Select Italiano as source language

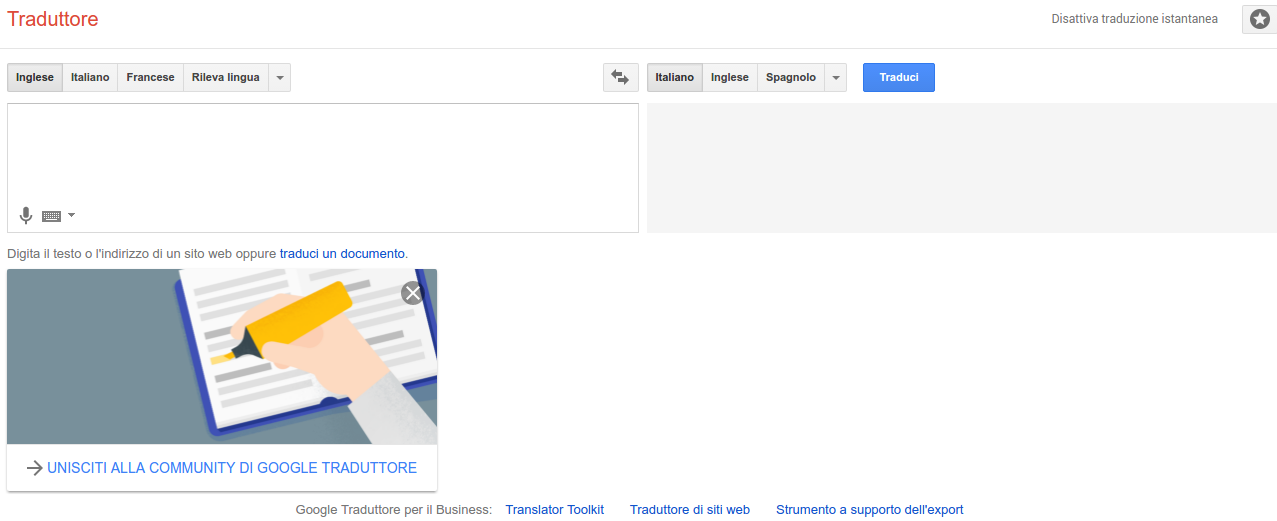click(90, 77)
